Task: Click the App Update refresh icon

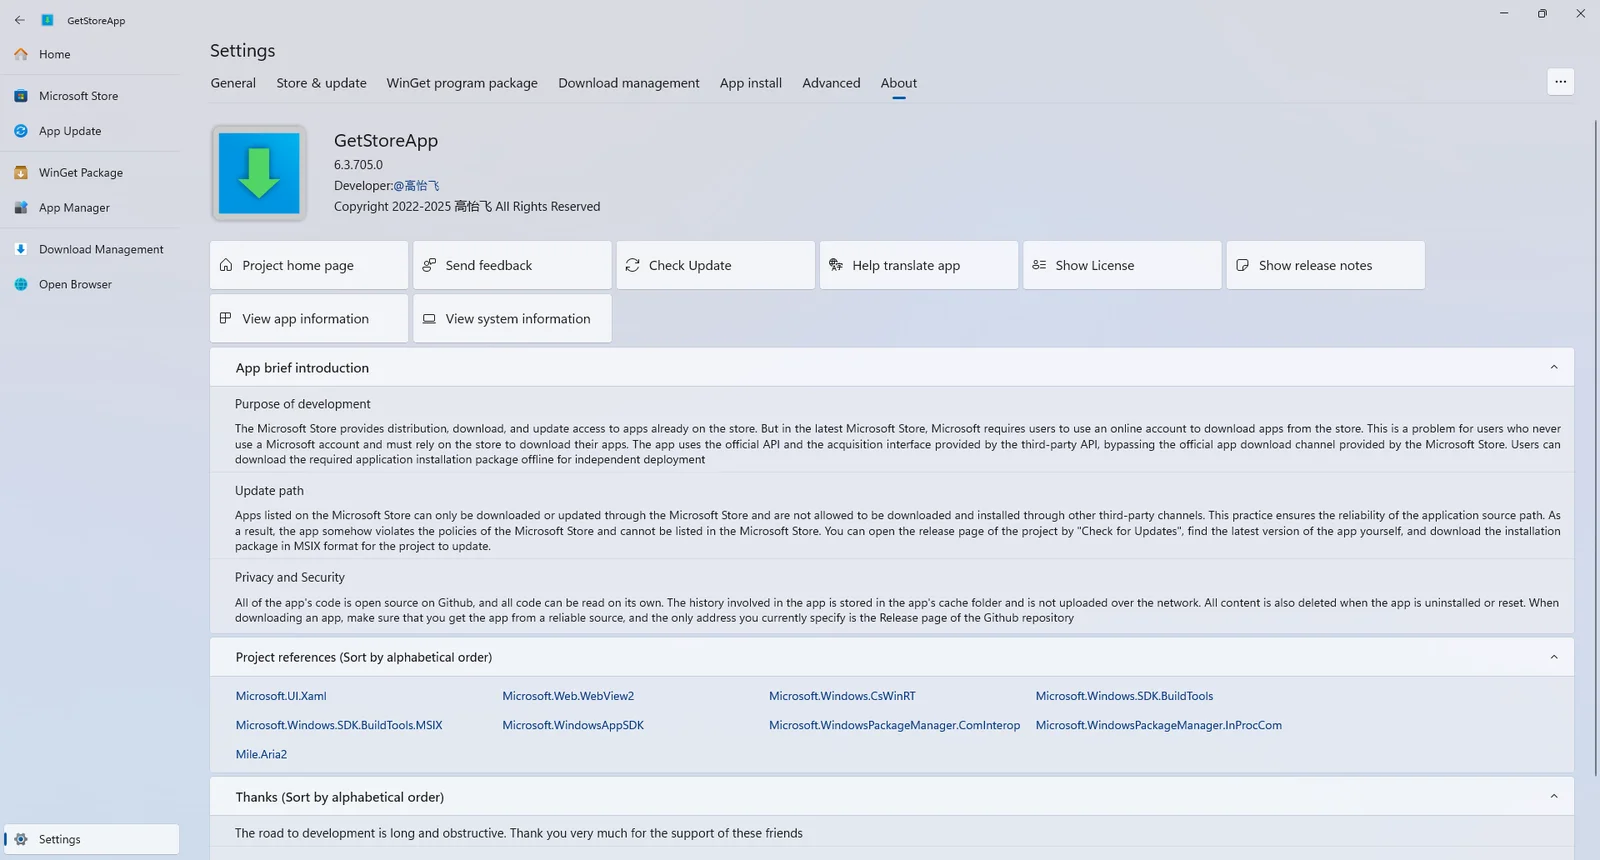Action: (21, 131)
